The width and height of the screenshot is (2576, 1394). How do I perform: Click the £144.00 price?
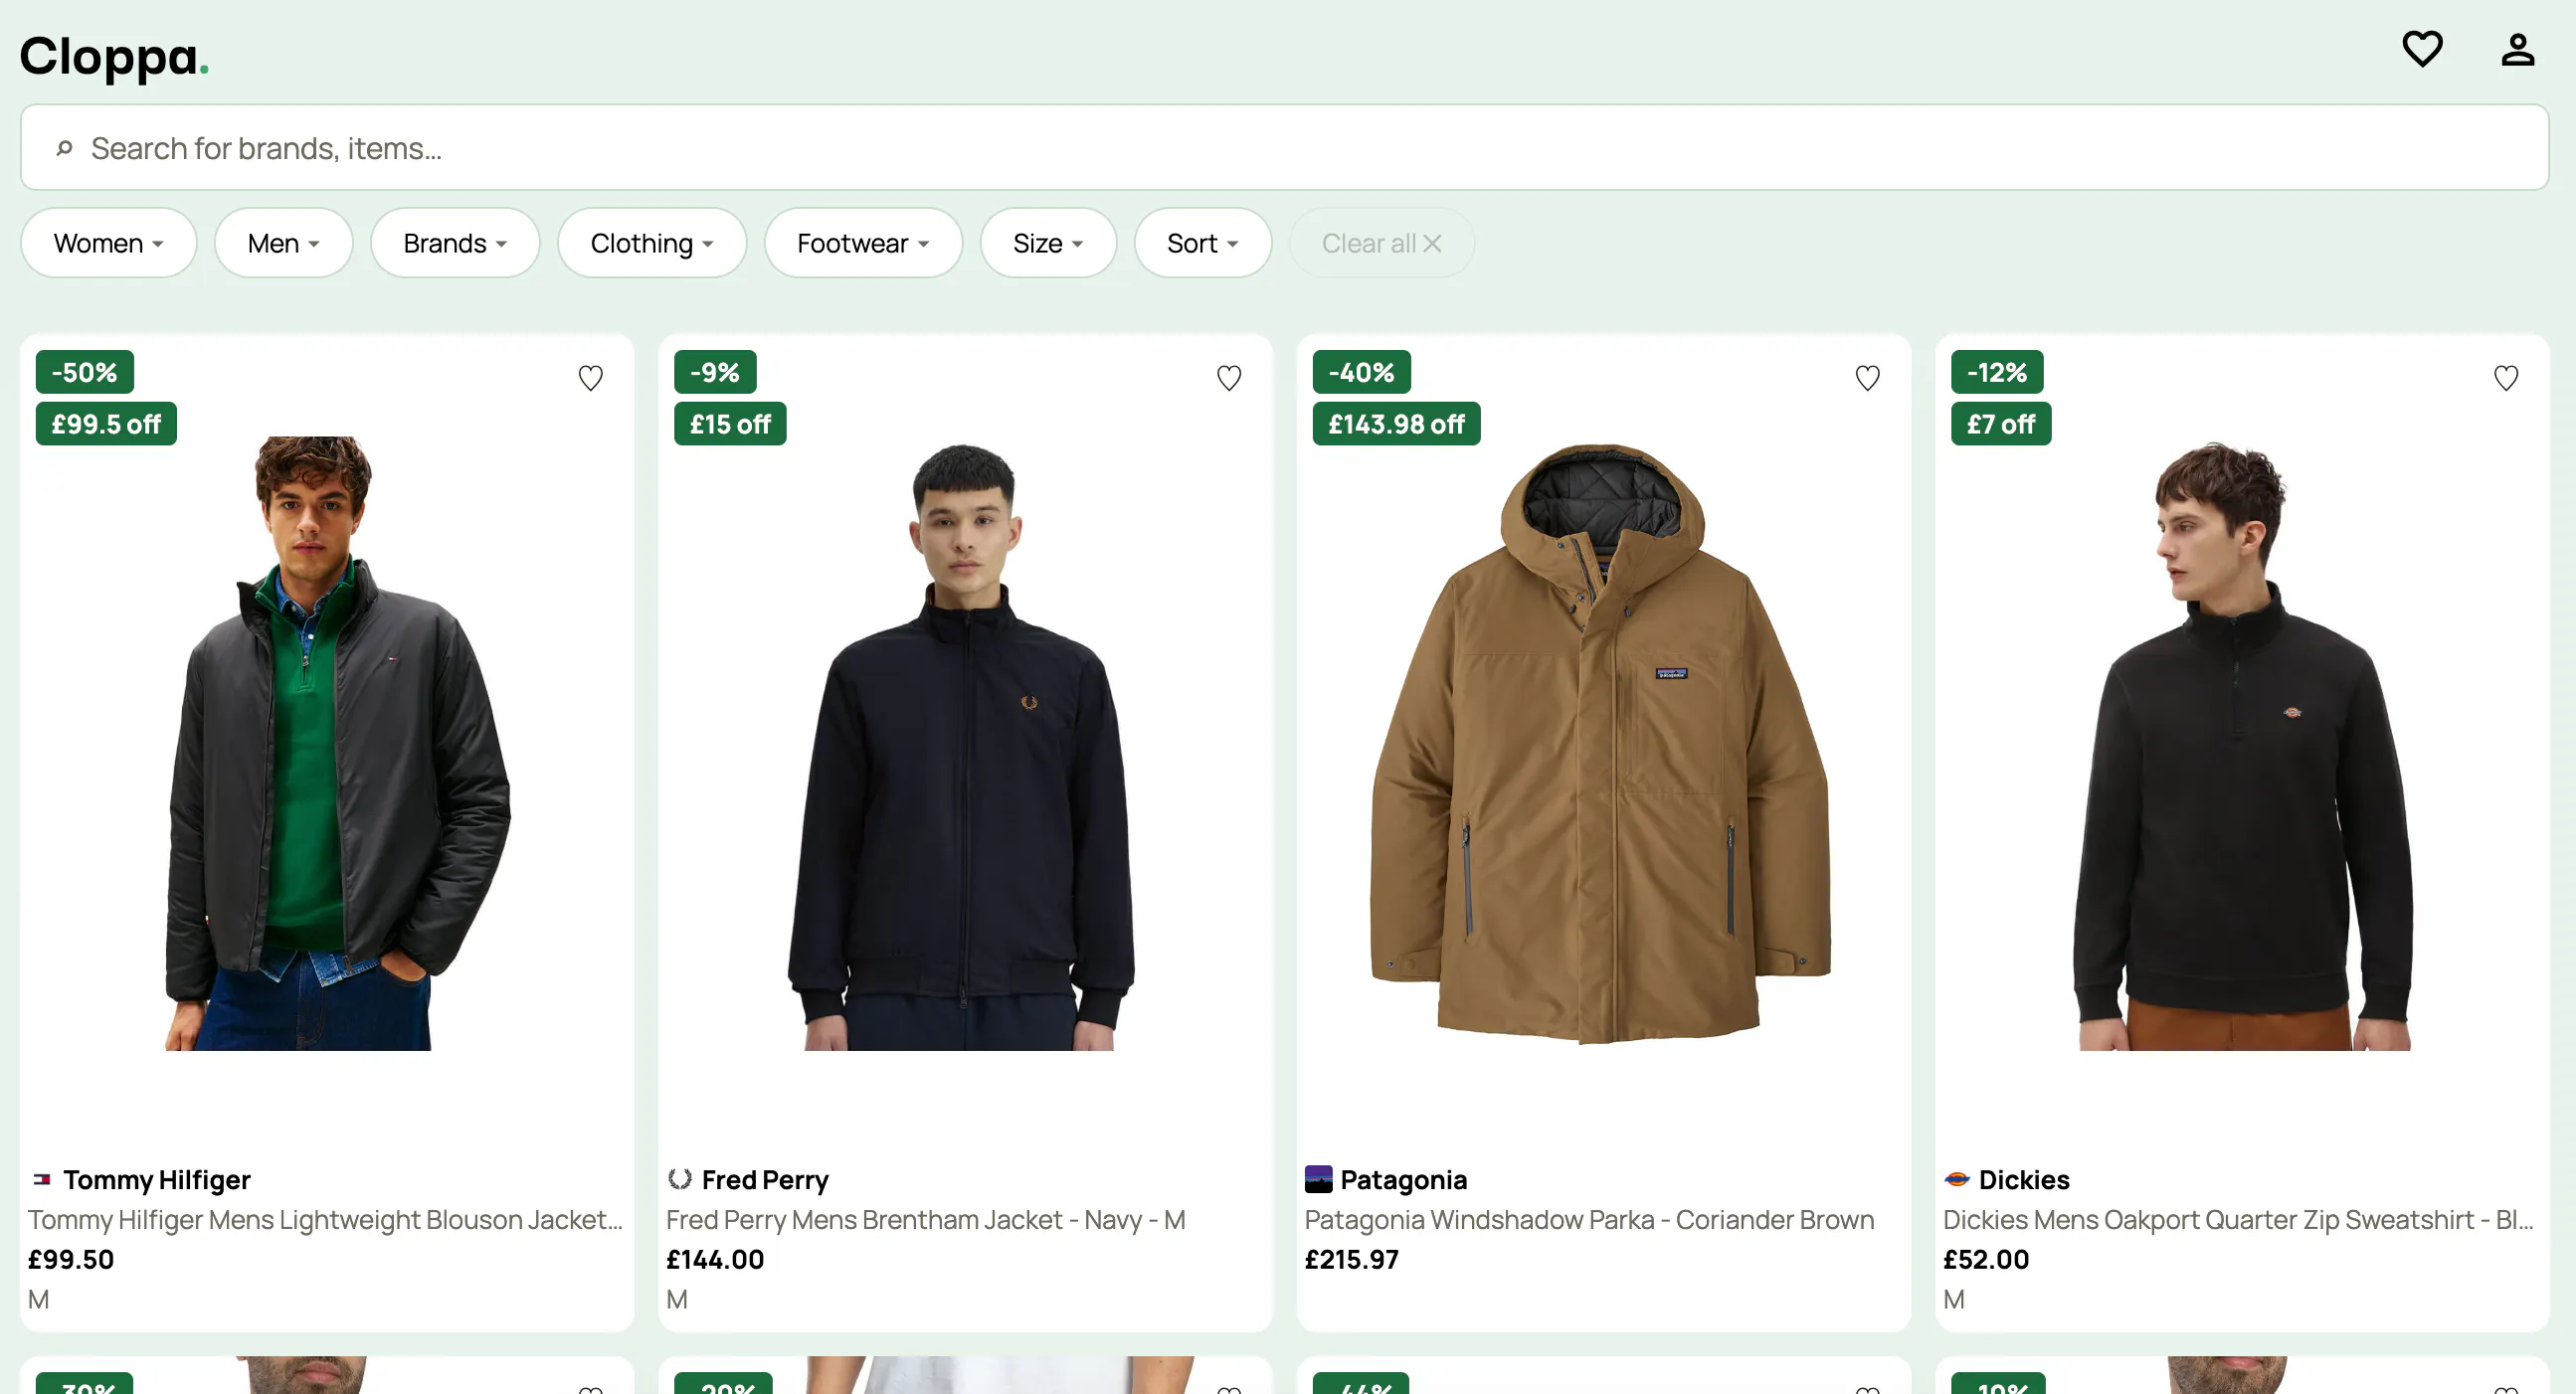715,1259
